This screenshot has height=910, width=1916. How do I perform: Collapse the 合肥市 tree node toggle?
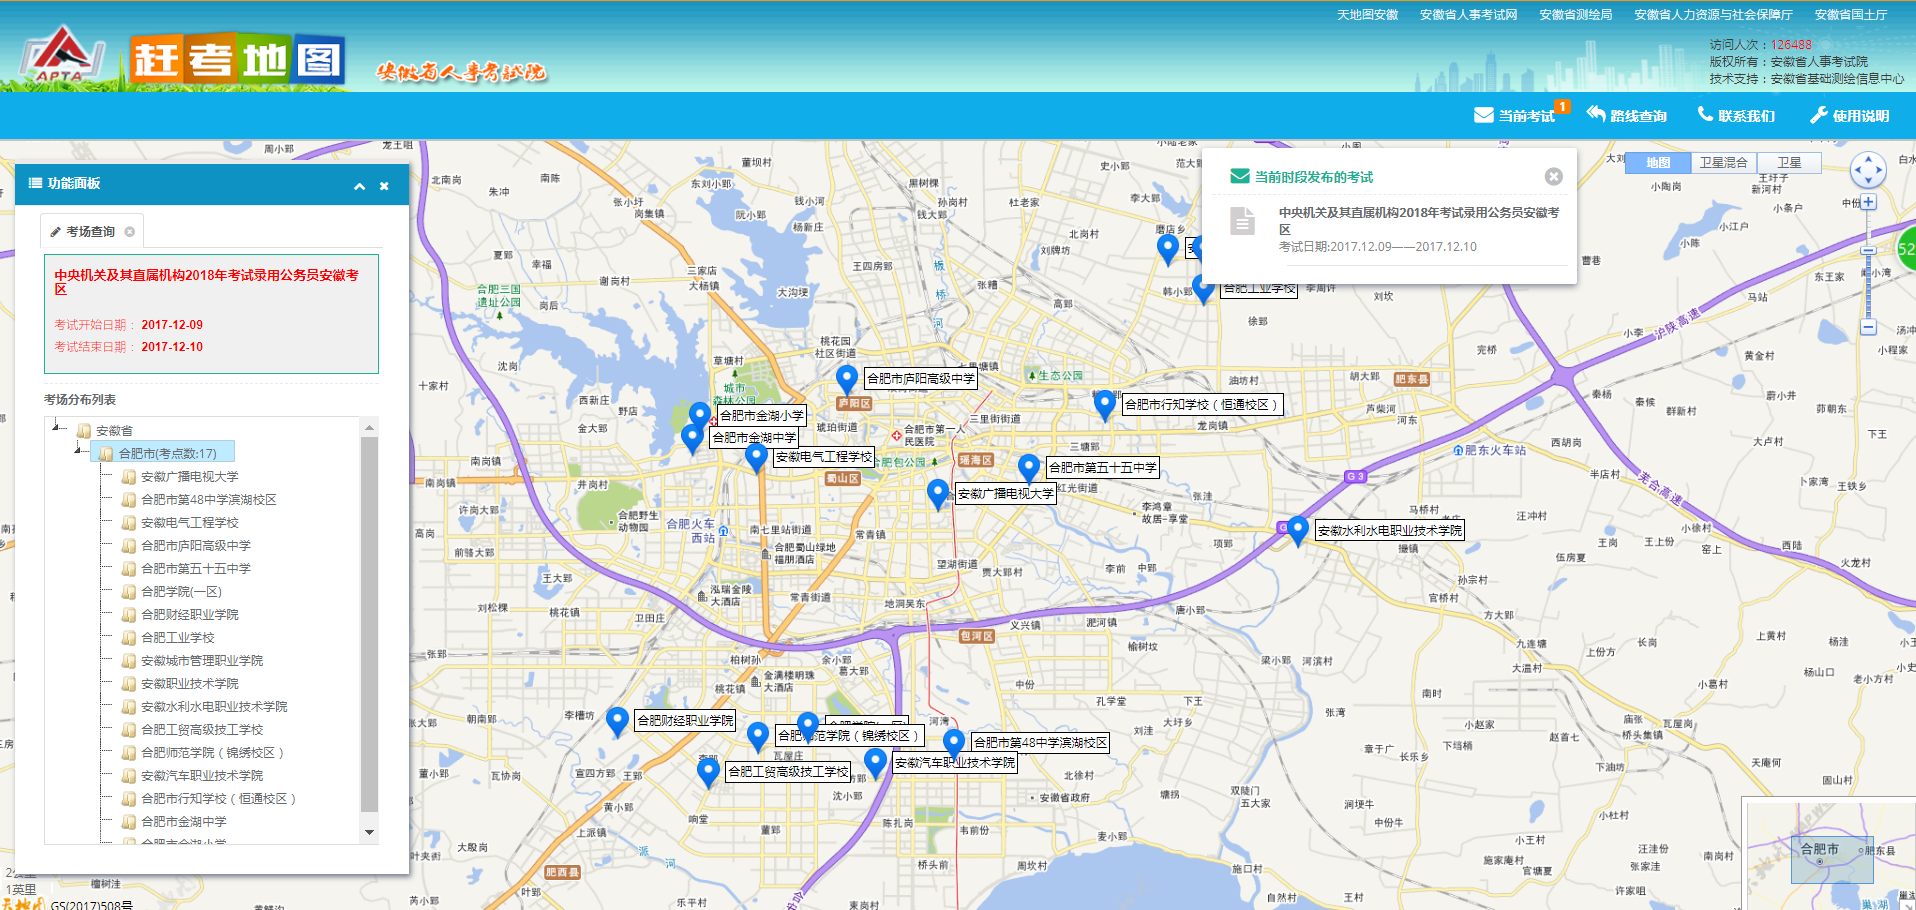79,451
